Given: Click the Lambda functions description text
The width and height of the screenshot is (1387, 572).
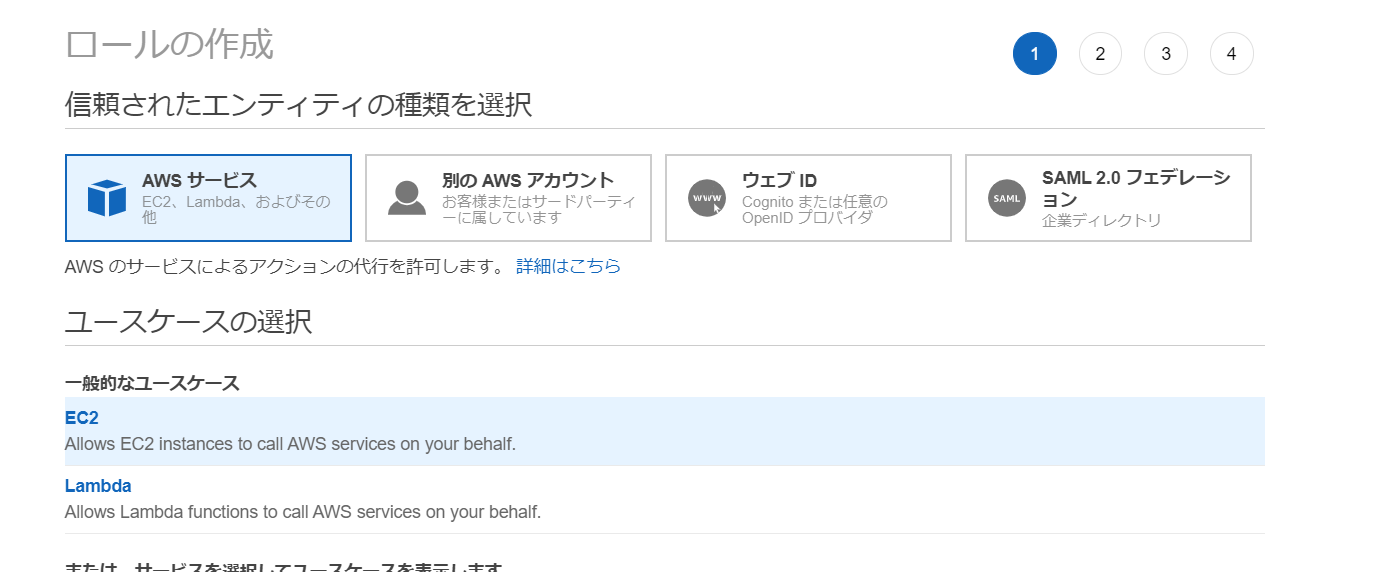Looking at the screenshot, I should click(x=302, y=512).
